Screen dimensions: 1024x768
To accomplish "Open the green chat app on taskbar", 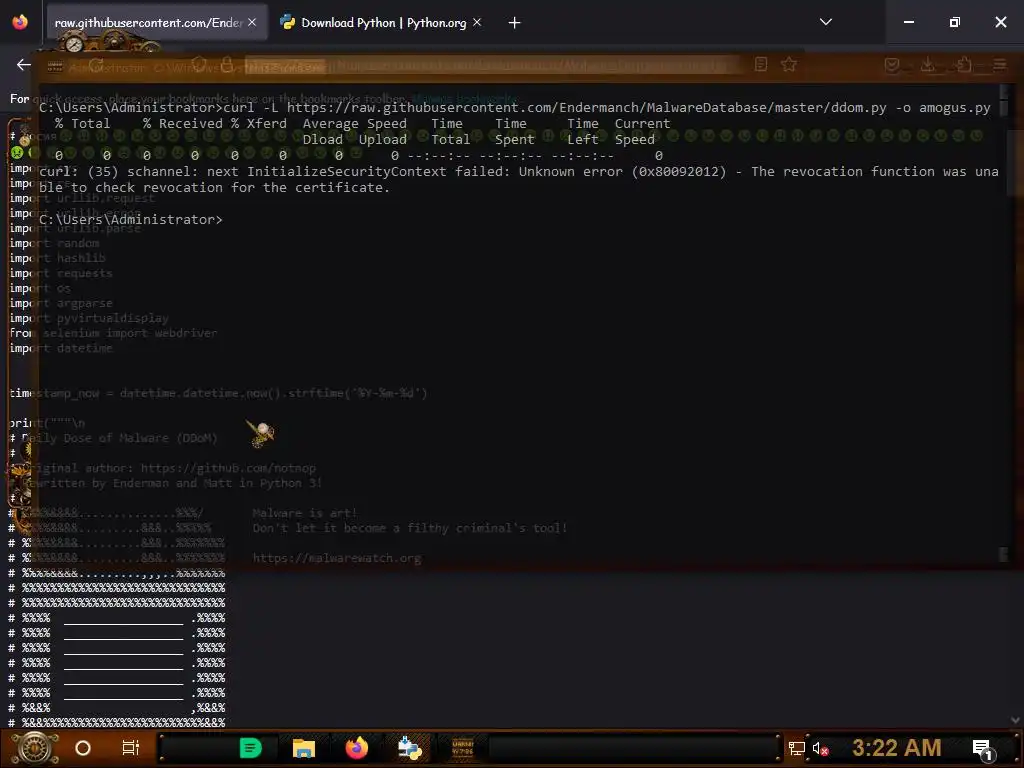I will (x=250, y=748).
